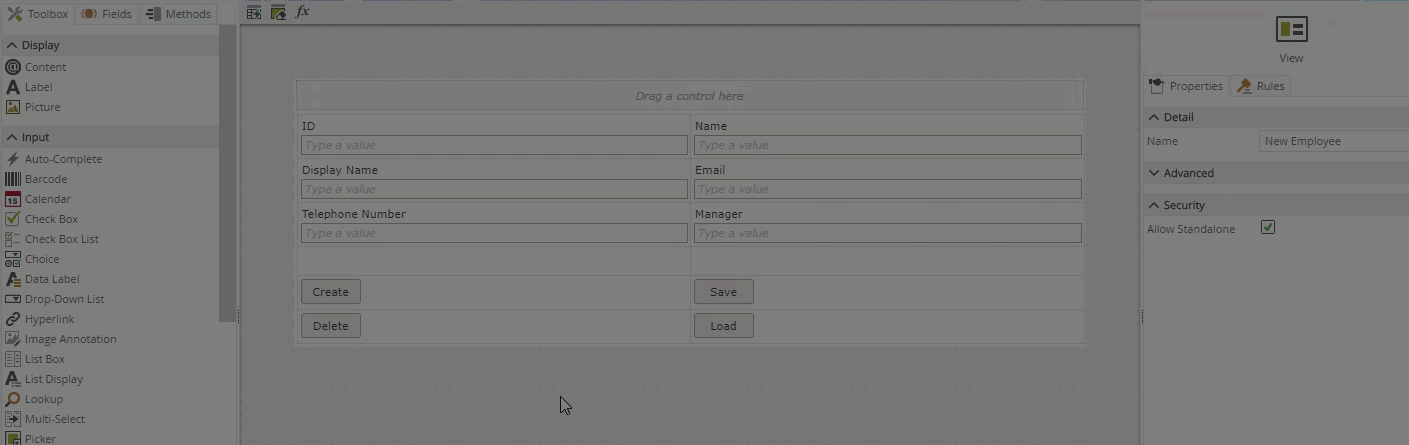Click the Display Name text box
Image resolution: width=1409 pixels, height=445 pixels.
pos(494,189)
